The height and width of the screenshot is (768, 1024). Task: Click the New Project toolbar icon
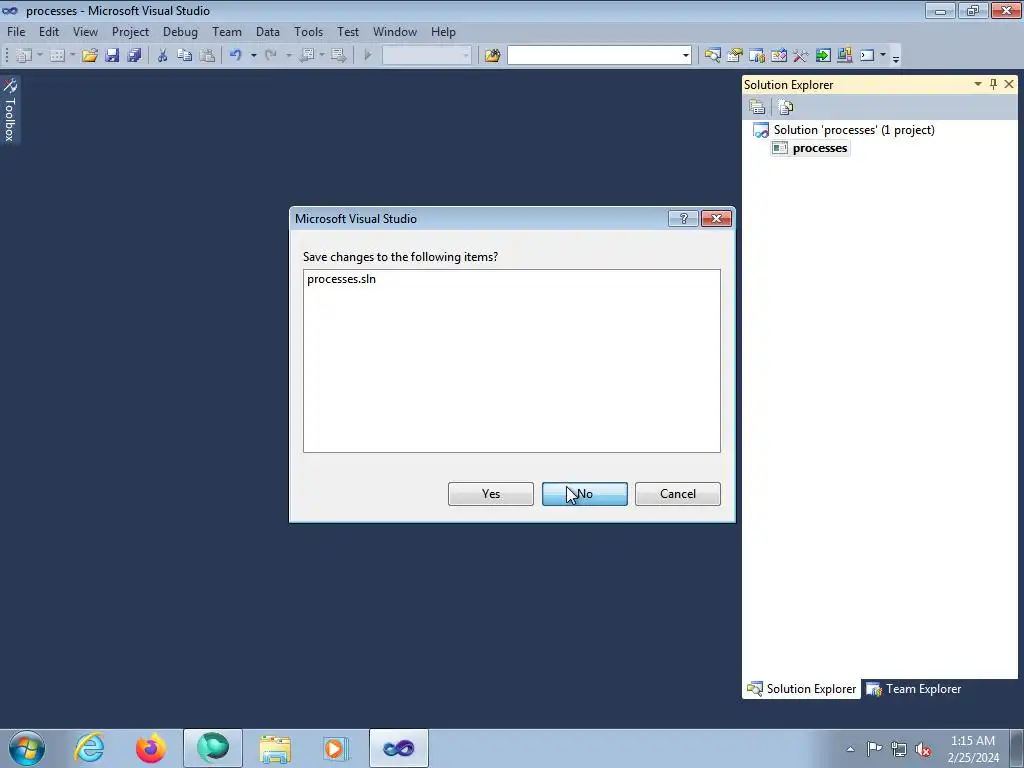[24, 56]
